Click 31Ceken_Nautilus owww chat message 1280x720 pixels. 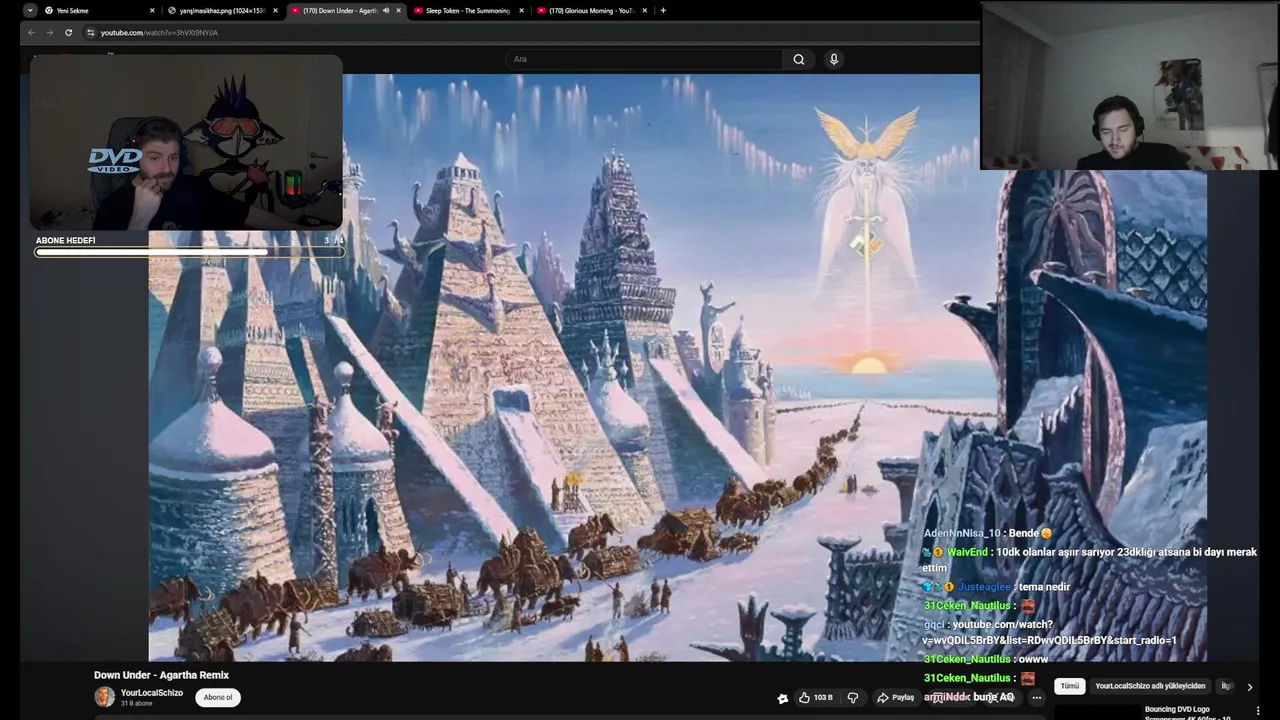(986, 659)
